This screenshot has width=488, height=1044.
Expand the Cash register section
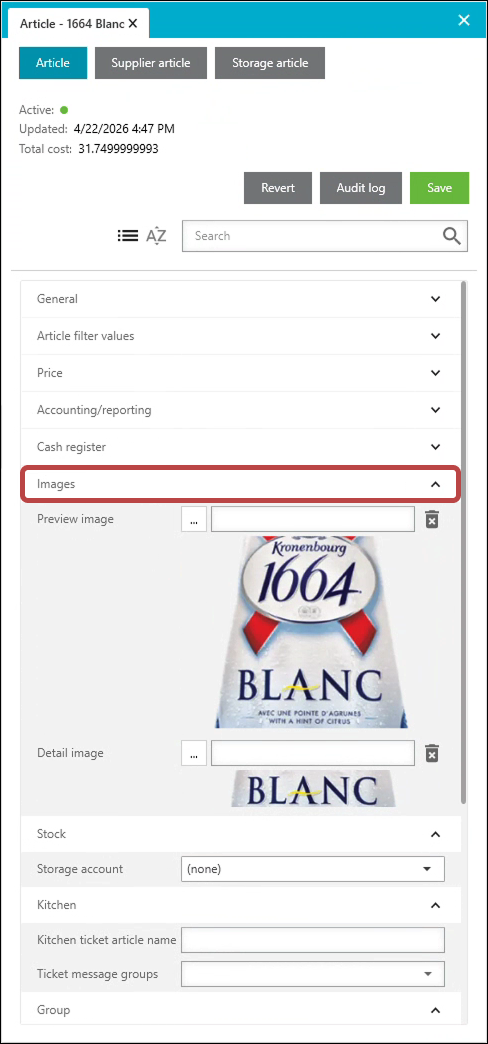[240, 447]
